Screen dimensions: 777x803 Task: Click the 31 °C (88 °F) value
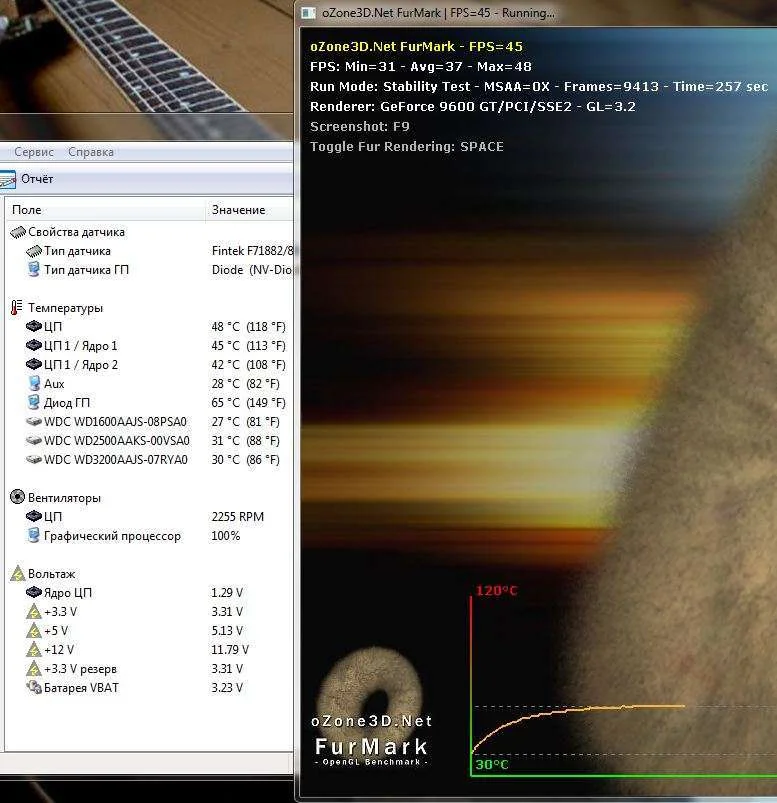pos(245,440)
